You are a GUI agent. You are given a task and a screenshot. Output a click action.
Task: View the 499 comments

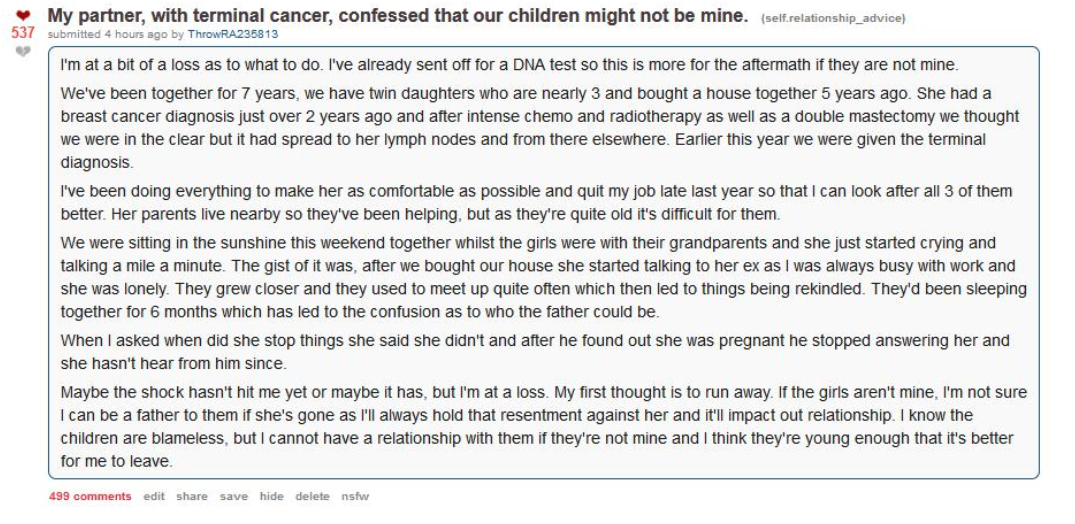pyautogui.click(x=90, y=497)
